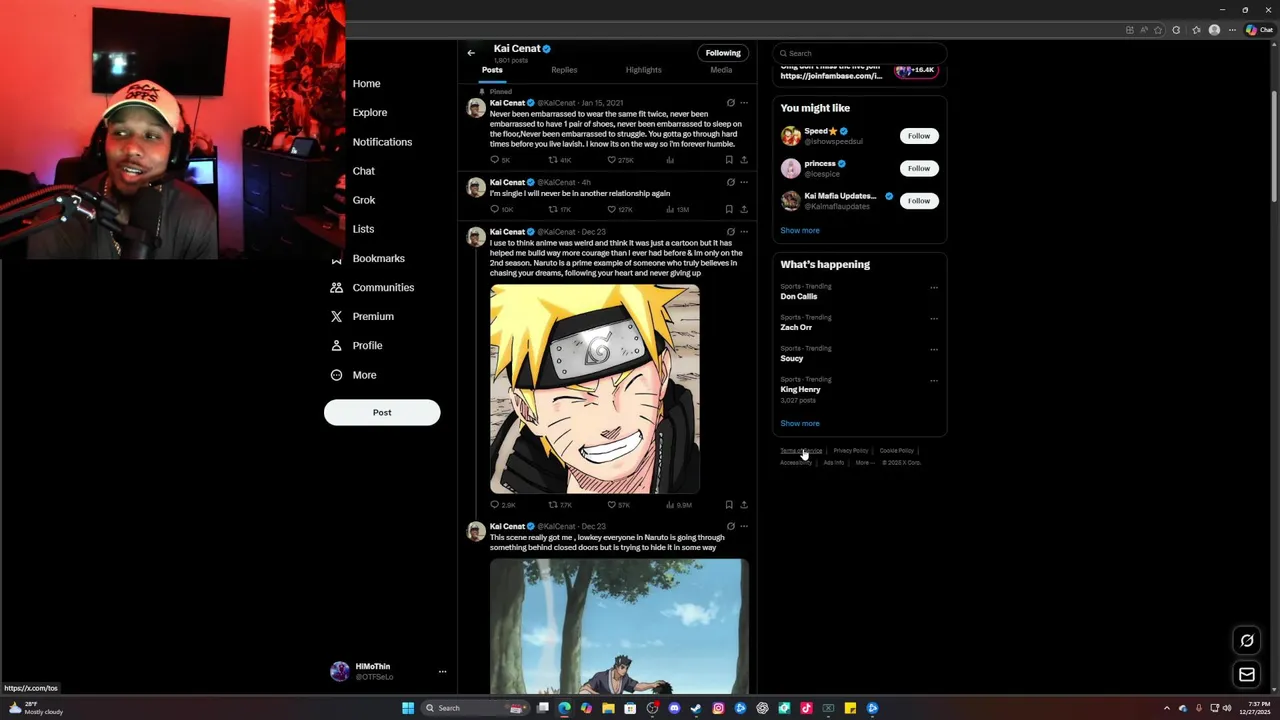Share the pinned Jan 15, 2021 post
1280x720 pixels.
743,160
